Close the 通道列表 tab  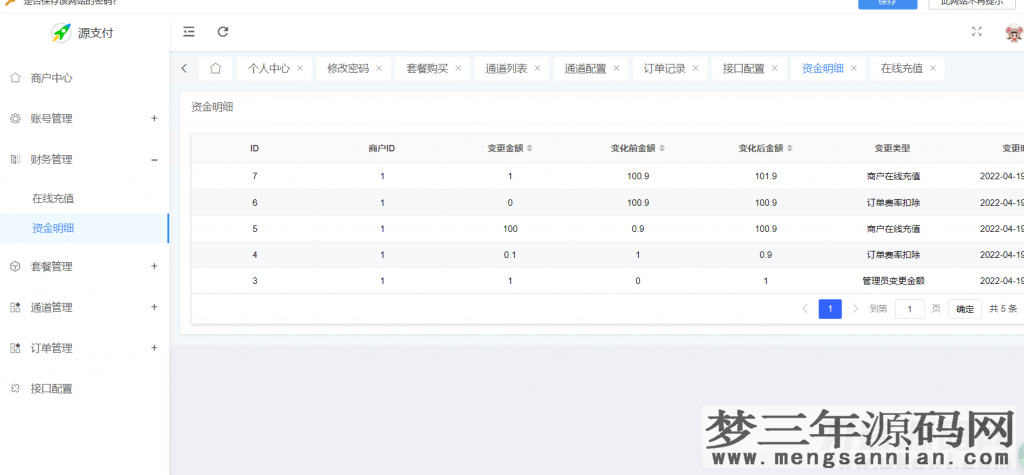pos(537,68)
